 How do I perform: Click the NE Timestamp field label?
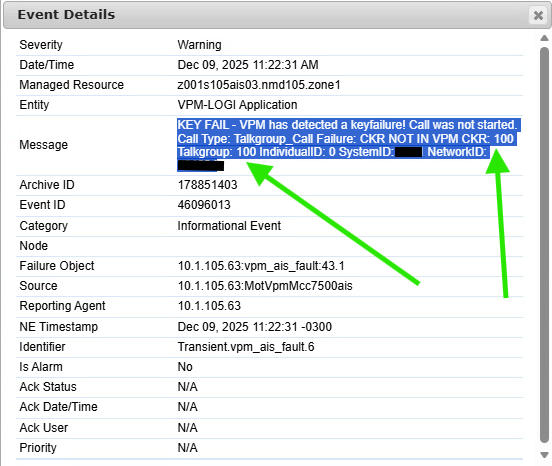click(x=58, y=327)
